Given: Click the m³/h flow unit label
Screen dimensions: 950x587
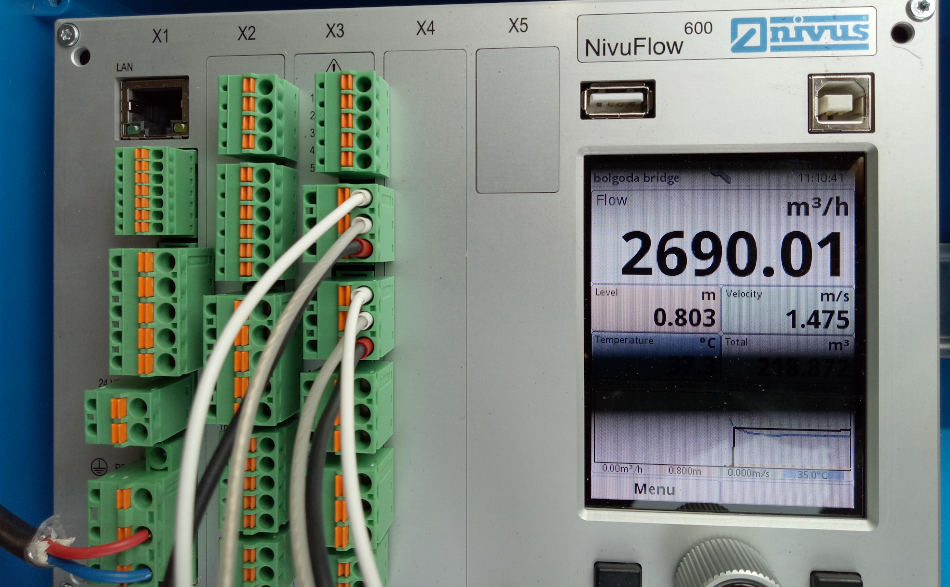Looking at the screenshot, I should point(817,208).
